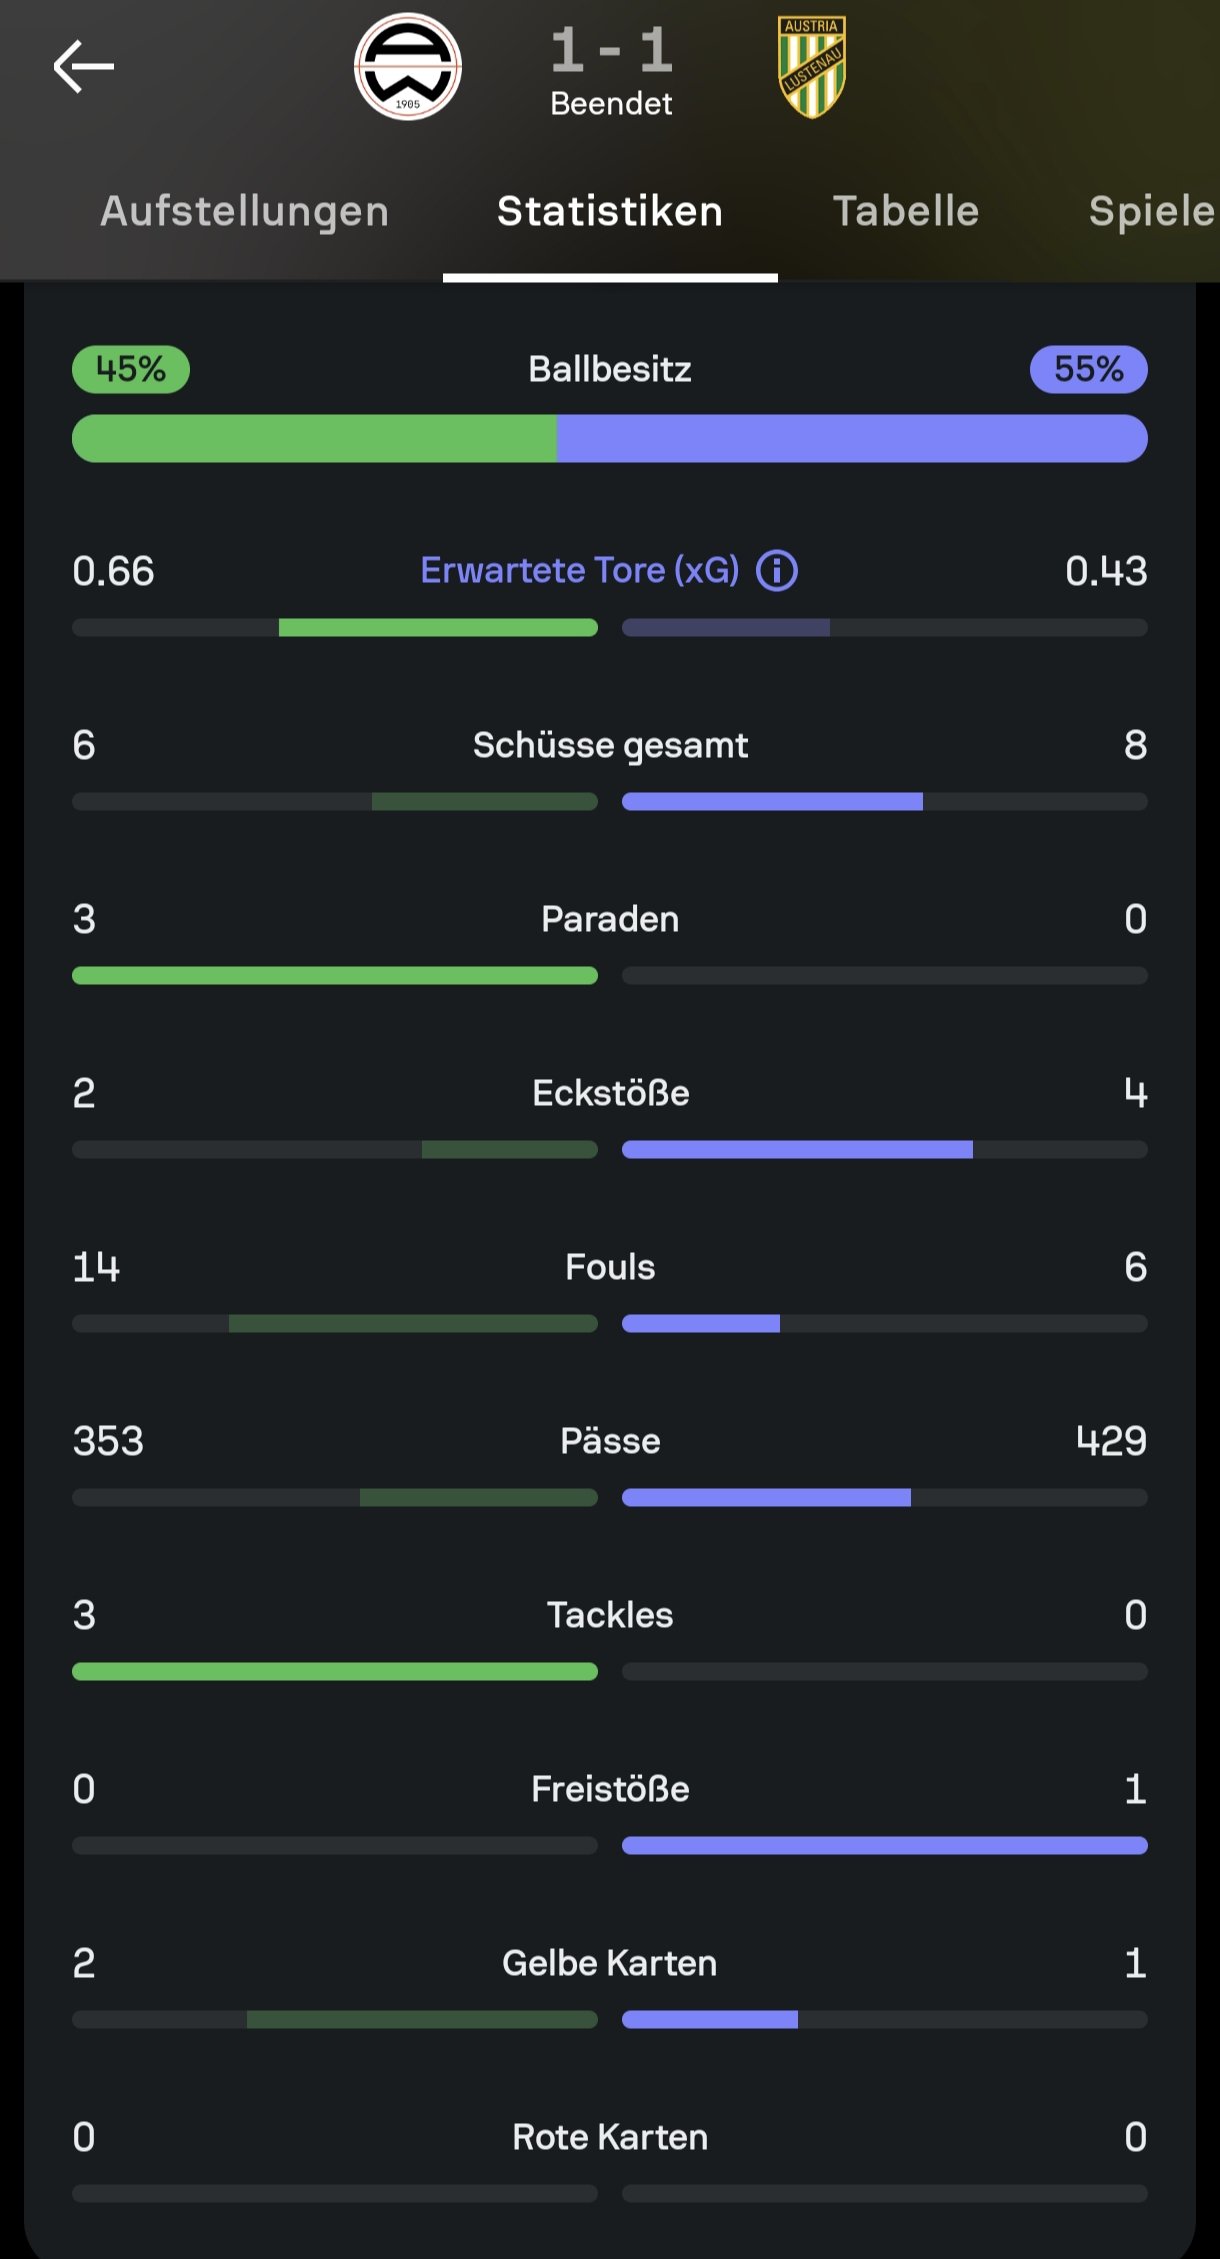Tap the Beendet match status text
1220x2259 pixels.
[x=611, y=104]
